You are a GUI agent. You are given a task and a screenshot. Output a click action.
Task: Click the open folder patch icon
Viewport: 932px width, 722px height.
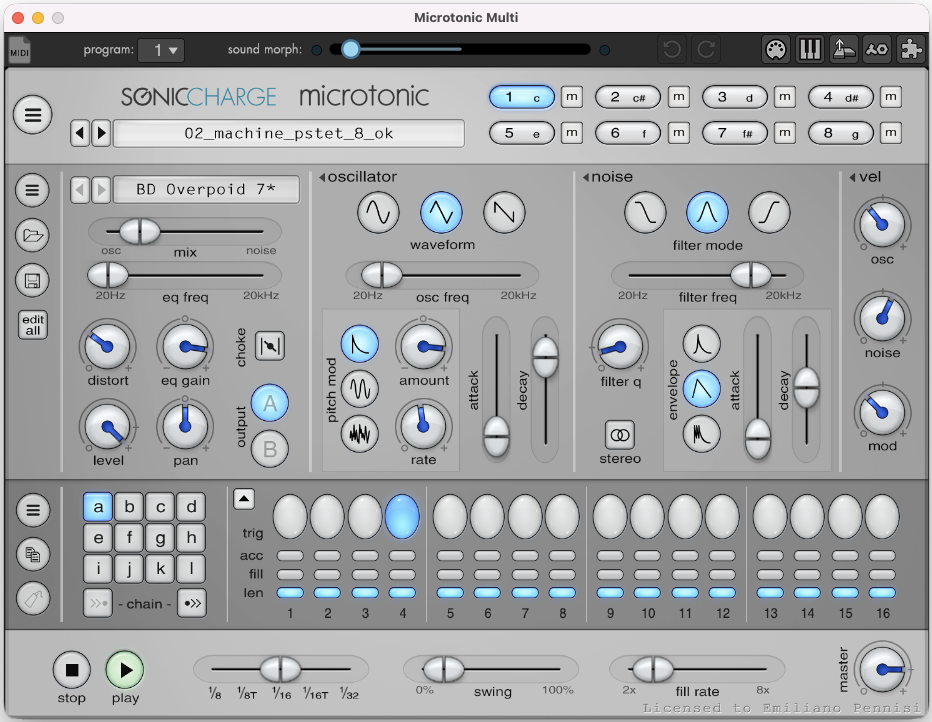[32, 235]
